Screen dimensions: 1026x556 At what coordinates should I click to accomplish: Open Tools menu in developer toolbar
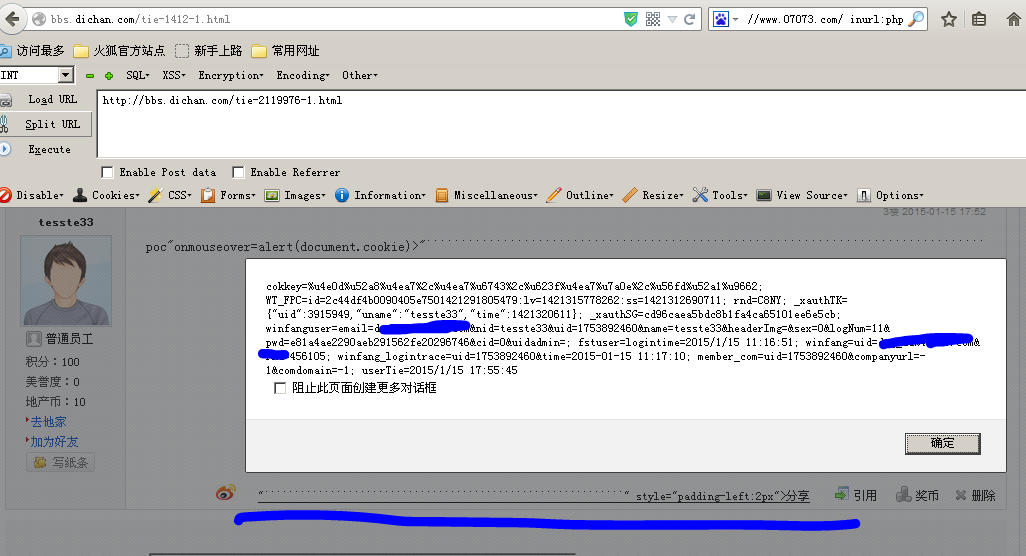coord(720,195)
